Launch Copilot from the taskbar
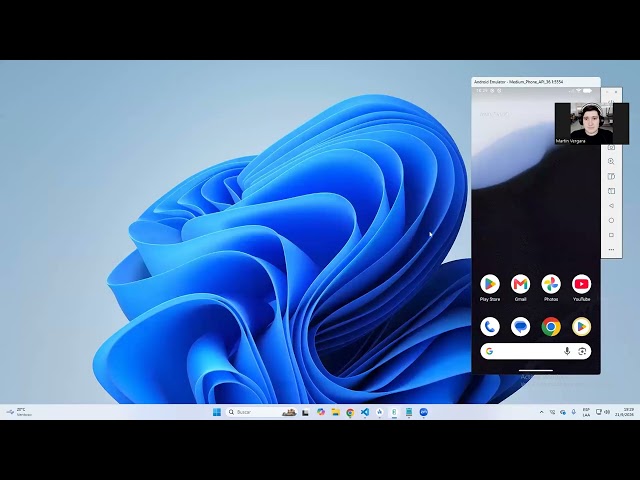 click(x=321, y=412)
